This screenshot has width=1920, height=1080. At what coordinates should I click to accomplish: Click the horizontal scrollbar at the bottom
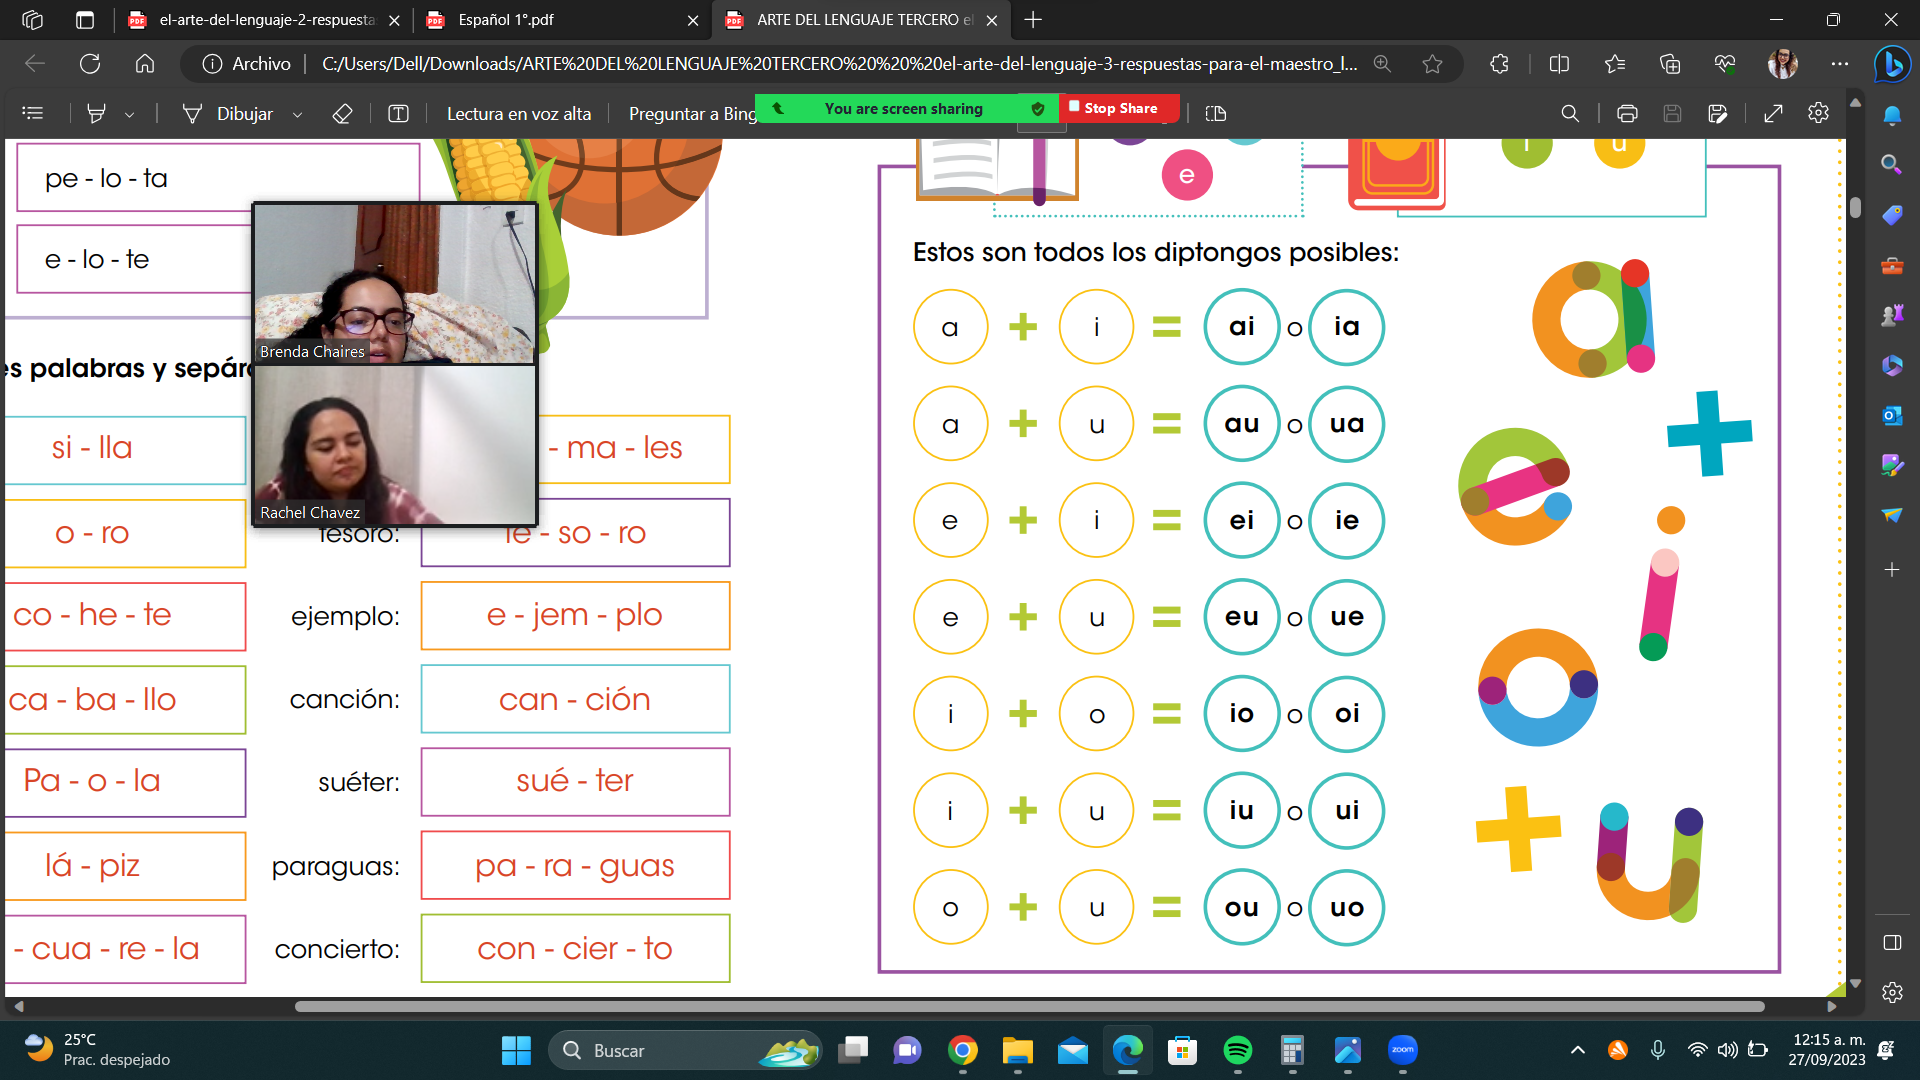1030,1006
